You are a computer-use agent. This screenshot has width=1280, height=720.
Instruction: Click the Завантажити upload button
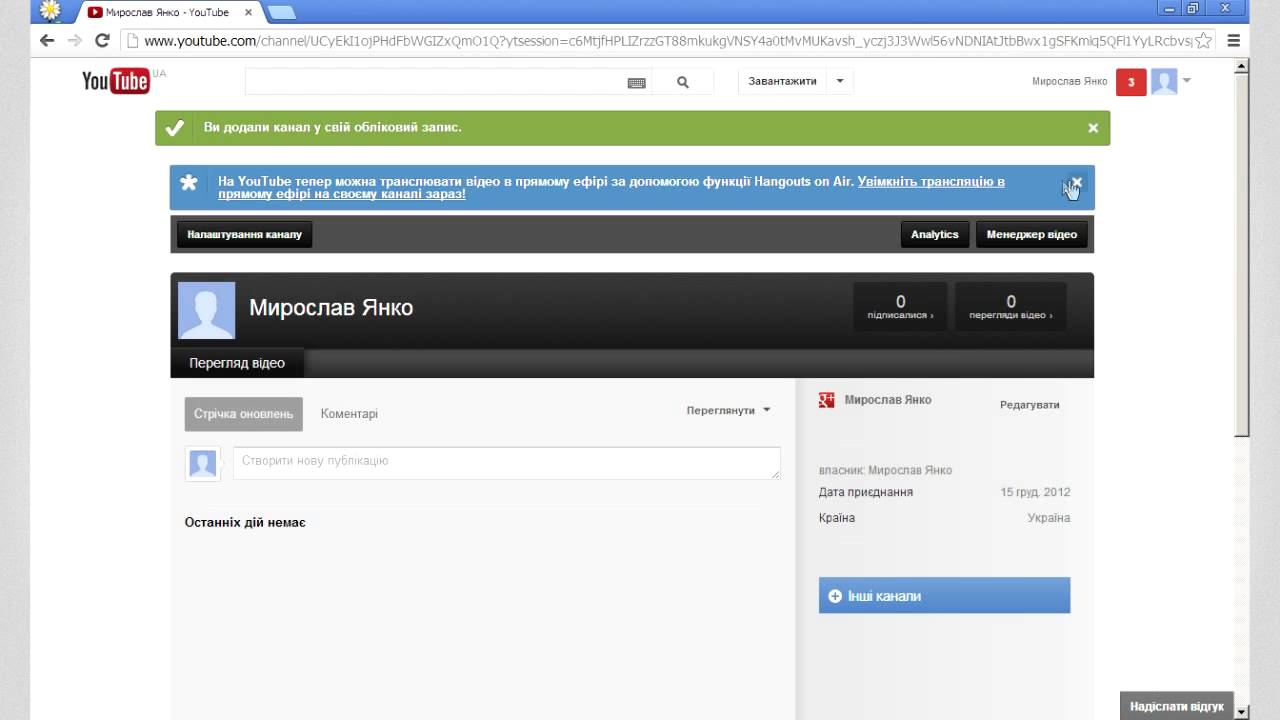coord(782,82)
